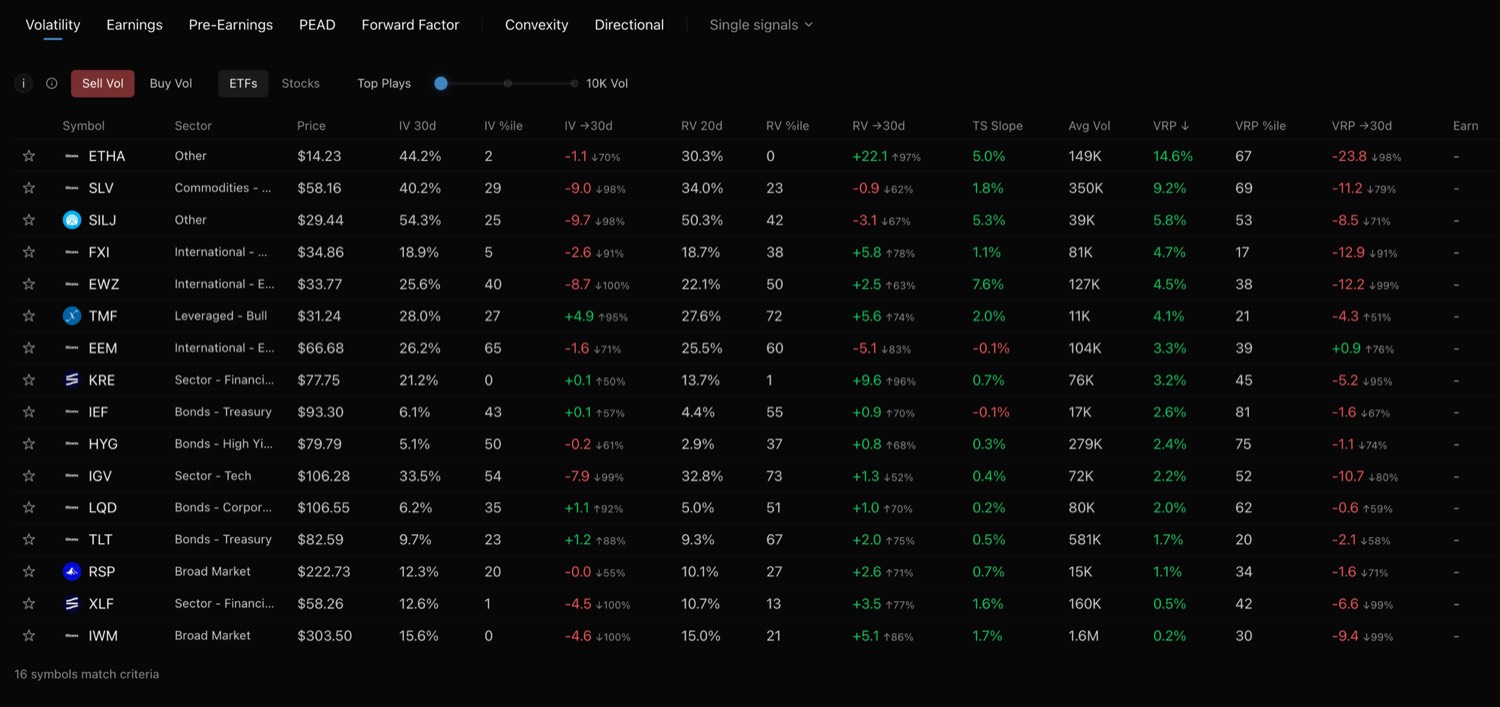The width and height of the screenshot is (1500, 707).
Task: Open the SLV symbol link
Action: pos(101,188)
